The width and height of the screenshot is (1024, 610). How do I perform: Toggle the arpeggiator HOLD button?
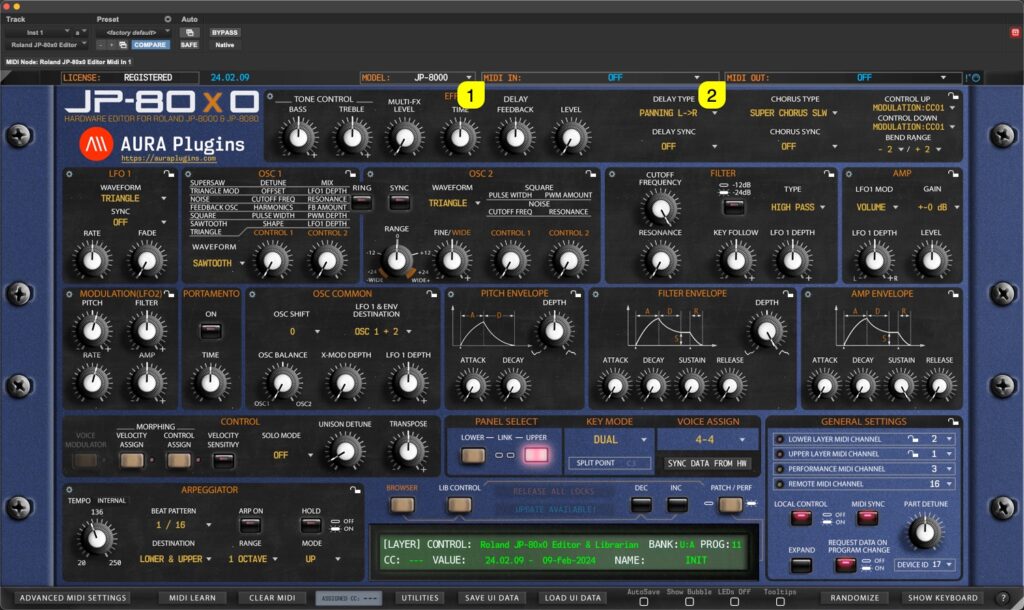(x=311, y=525)
